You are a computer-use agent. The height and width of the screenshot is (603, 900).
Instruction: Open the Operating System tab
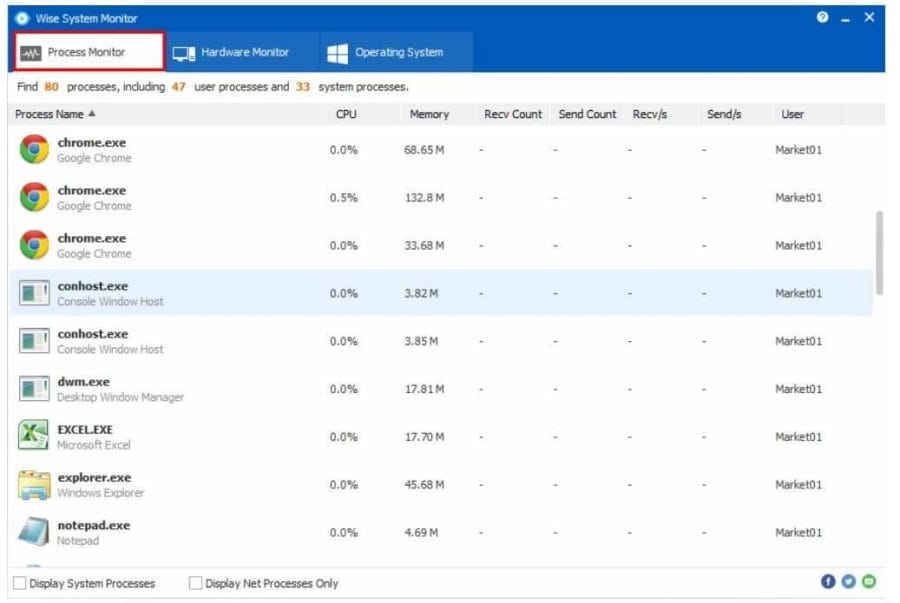[x=397, y=52]
